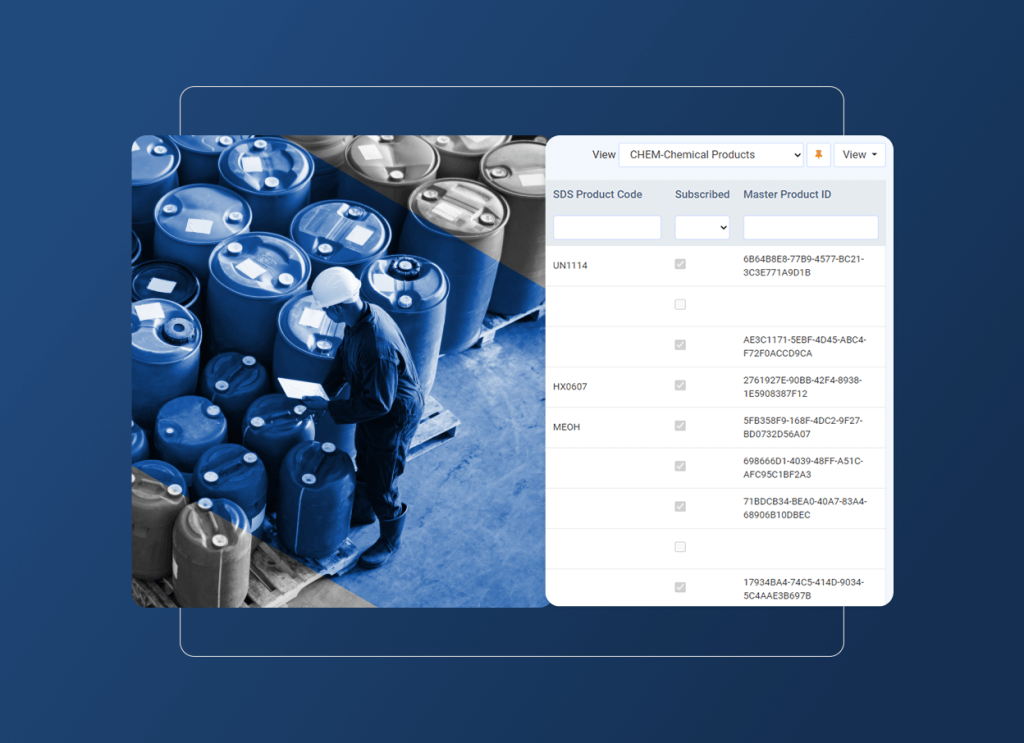Toggle the subscription checkbox for MEOH
Image resolution: width=1024 pixels, height=743 pixels.
[x=680, y=426]
